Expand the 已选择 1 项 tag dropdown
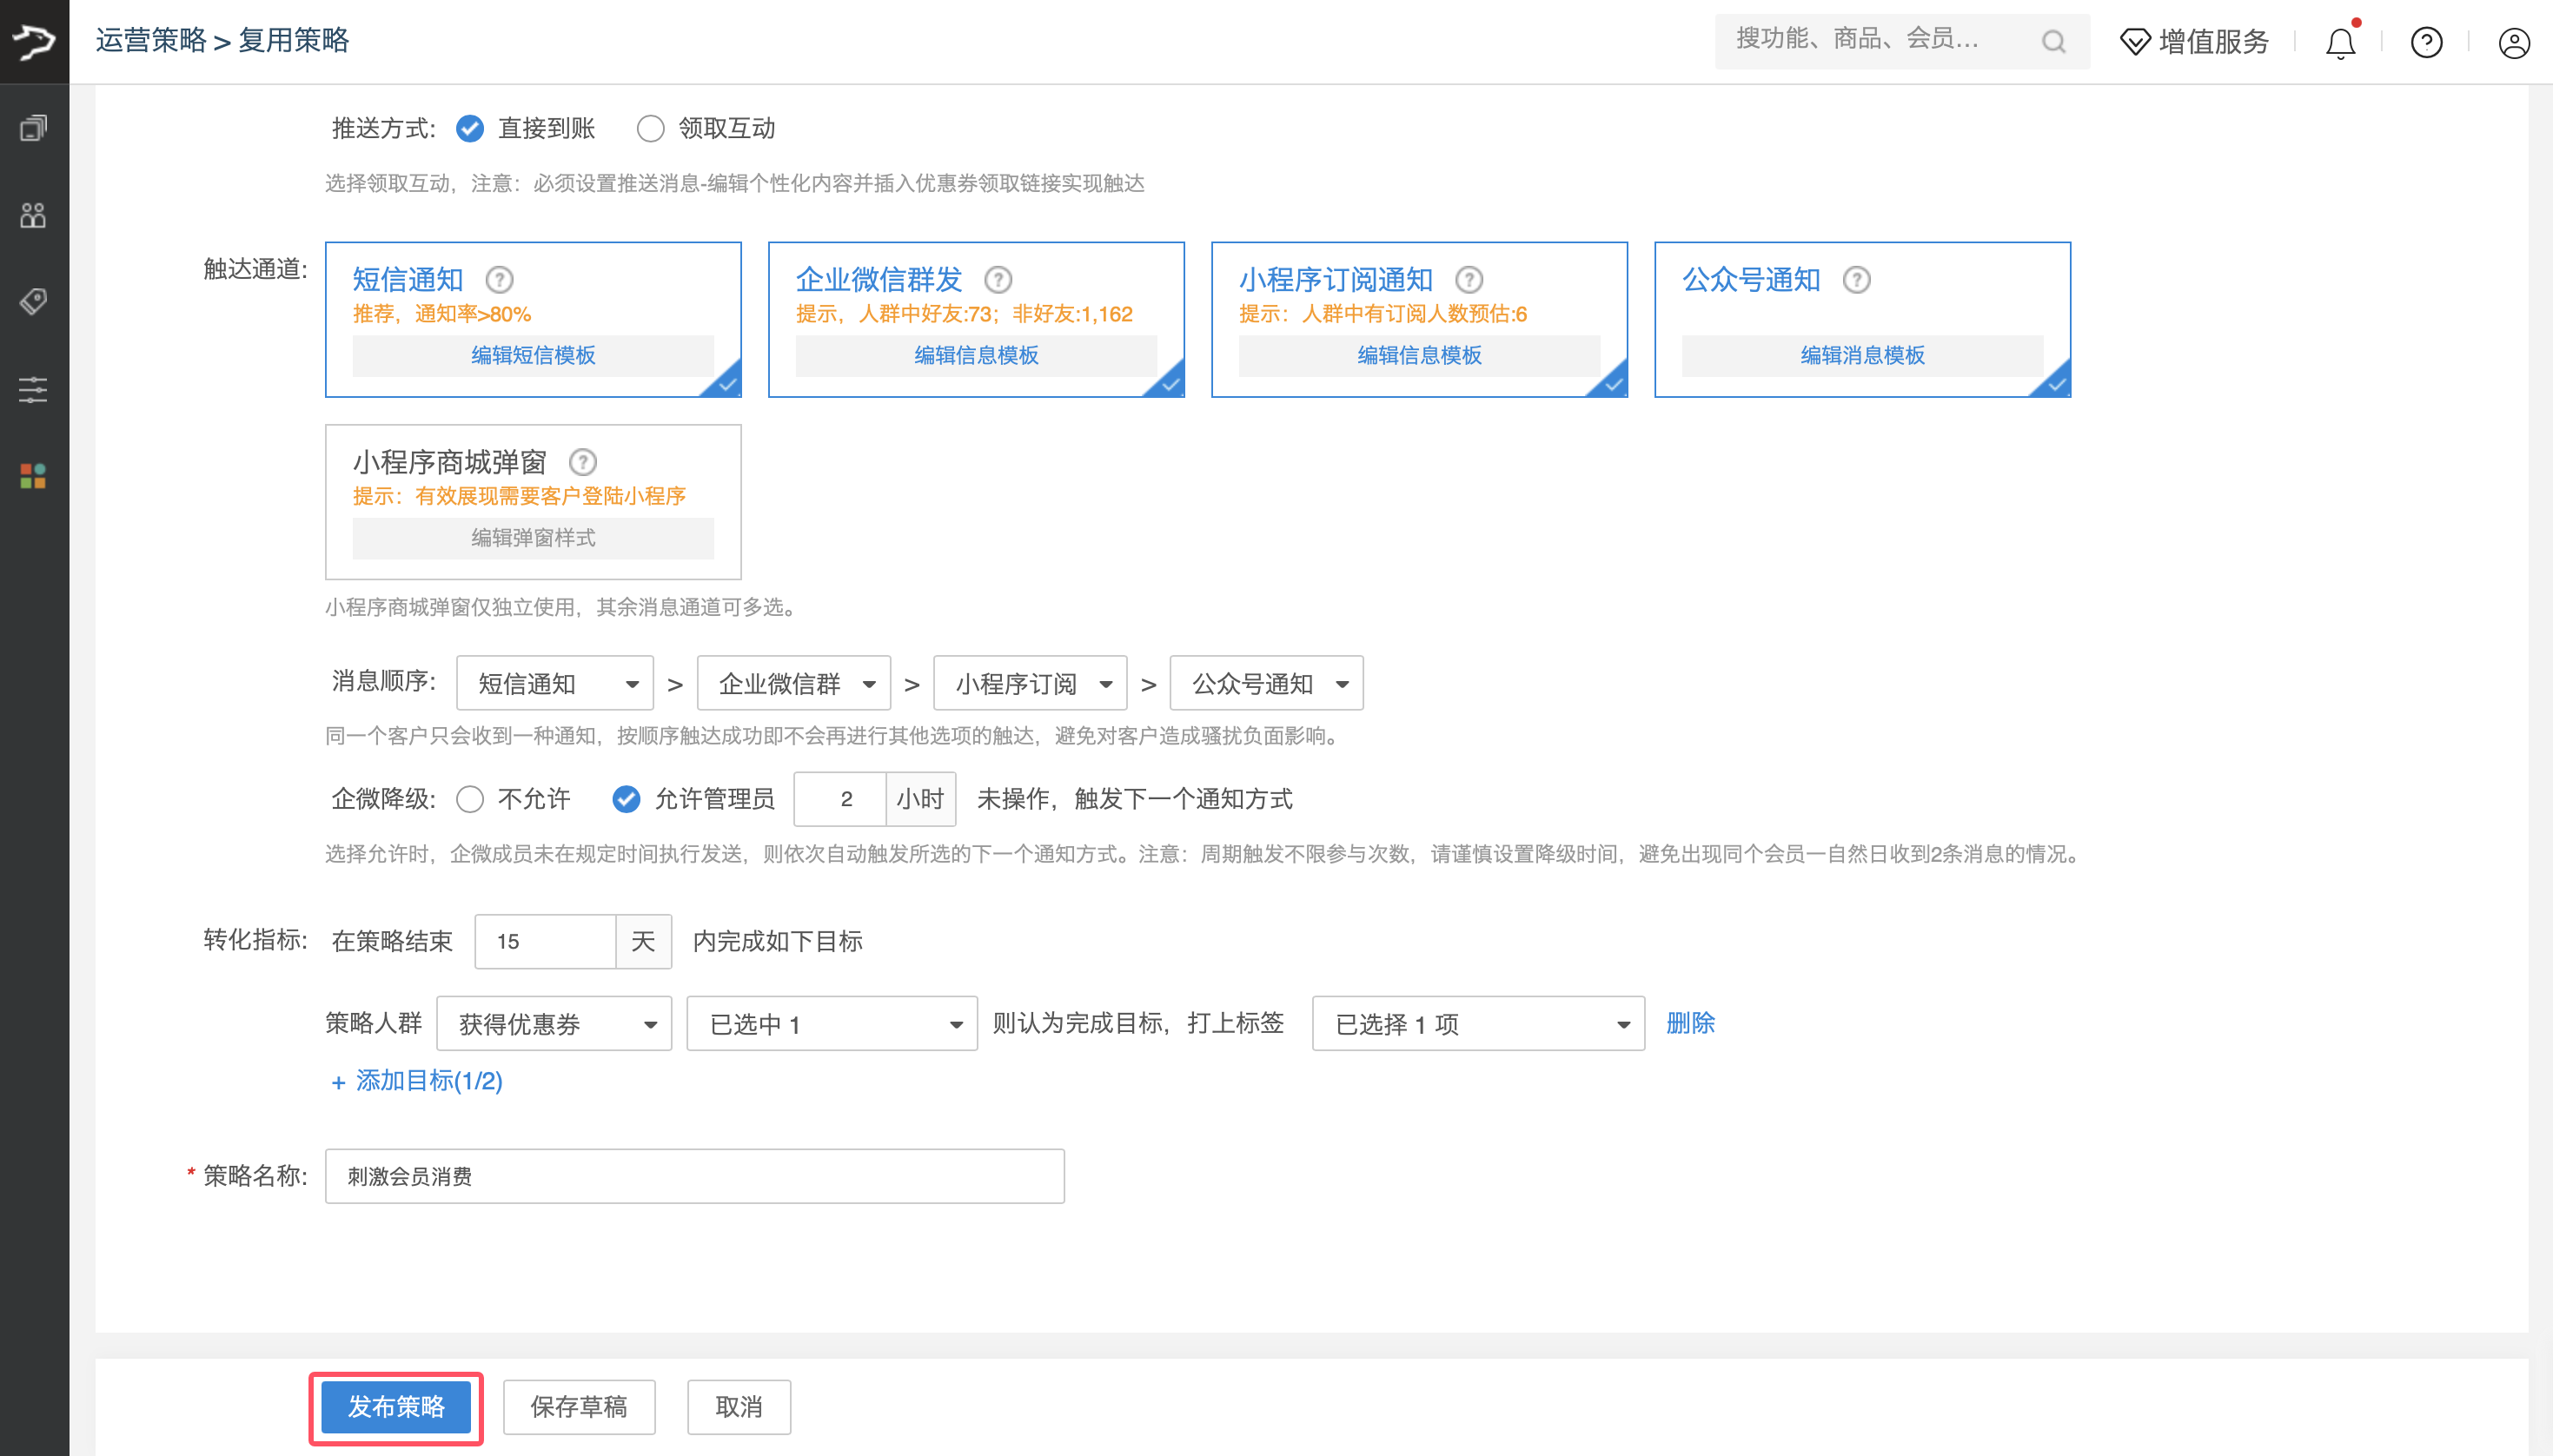The width and height of the screenshot is (2553, 1456). pos(1477,1024)
